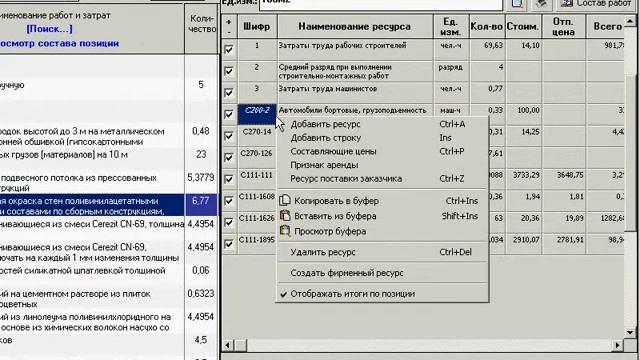Click the Paste from buffer icon
This screenshot has width=640, height=360.
click(x=285, y=216)
